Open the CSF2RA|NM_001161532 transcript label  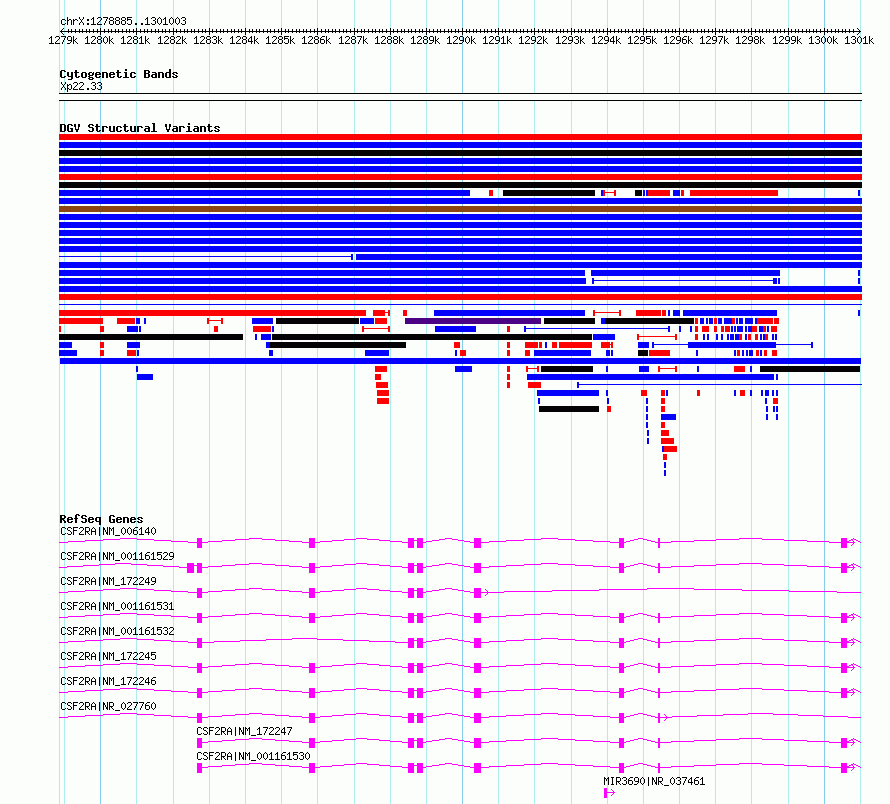click(117, 631)
